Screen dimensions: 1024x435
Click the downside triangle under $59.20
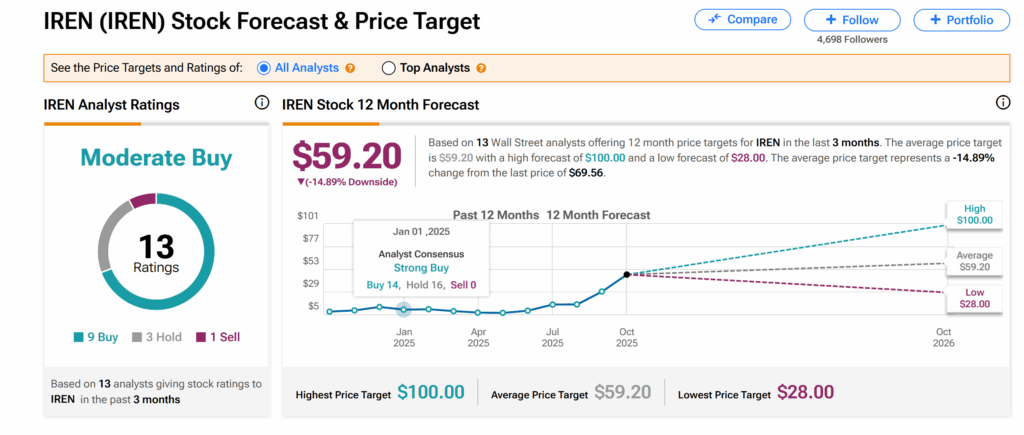[302, 182]
